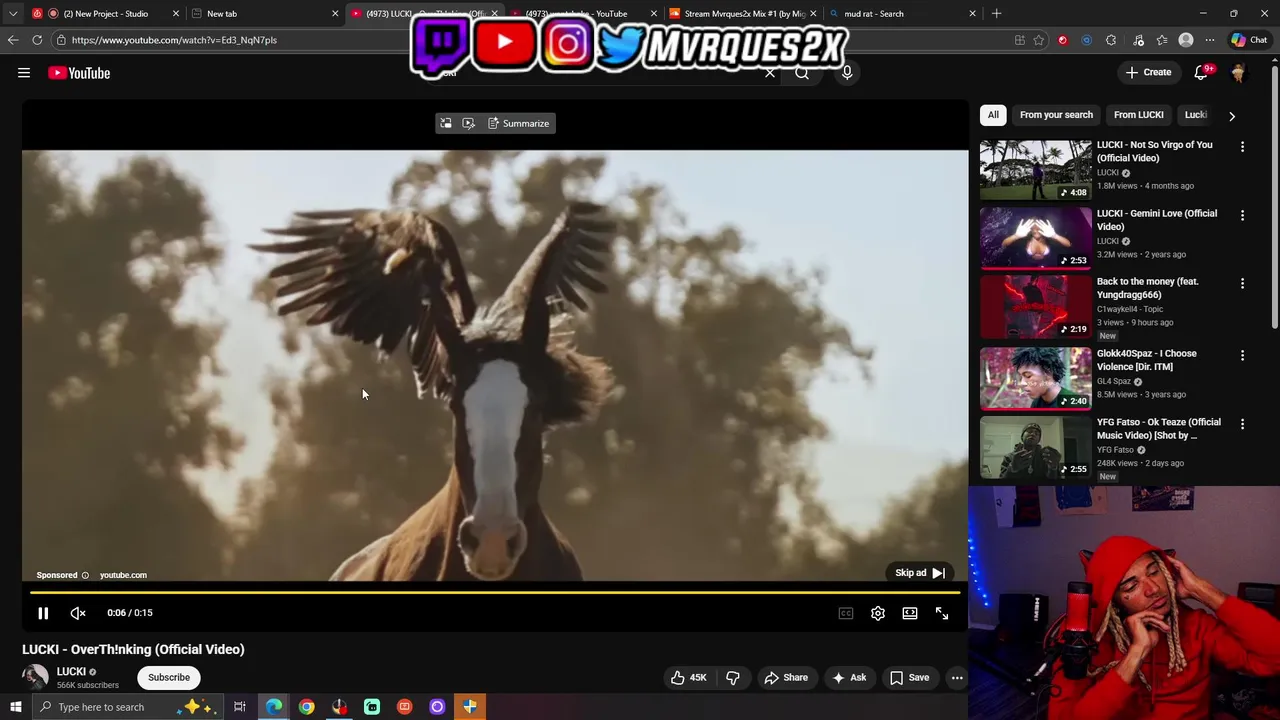Open options menu for Back to the money
Screen dimensions: 1280x720
point(1242,284)
